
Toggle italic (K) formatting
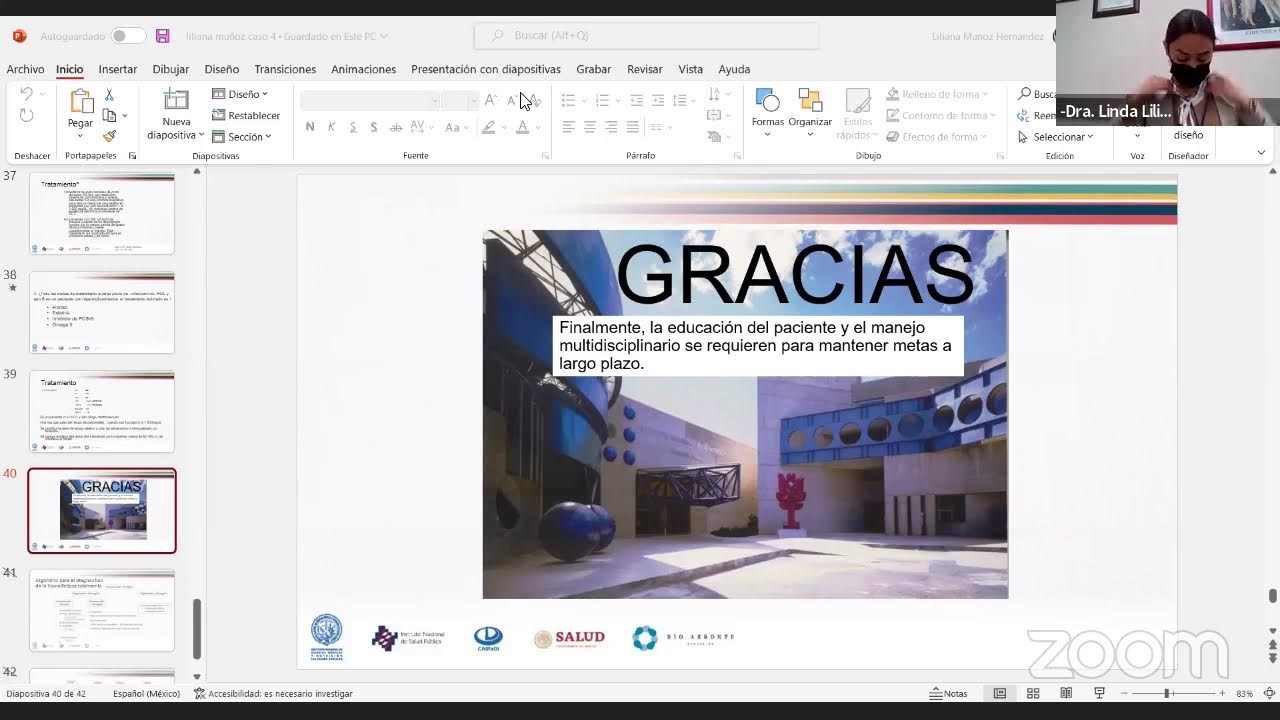coord(331,127)
